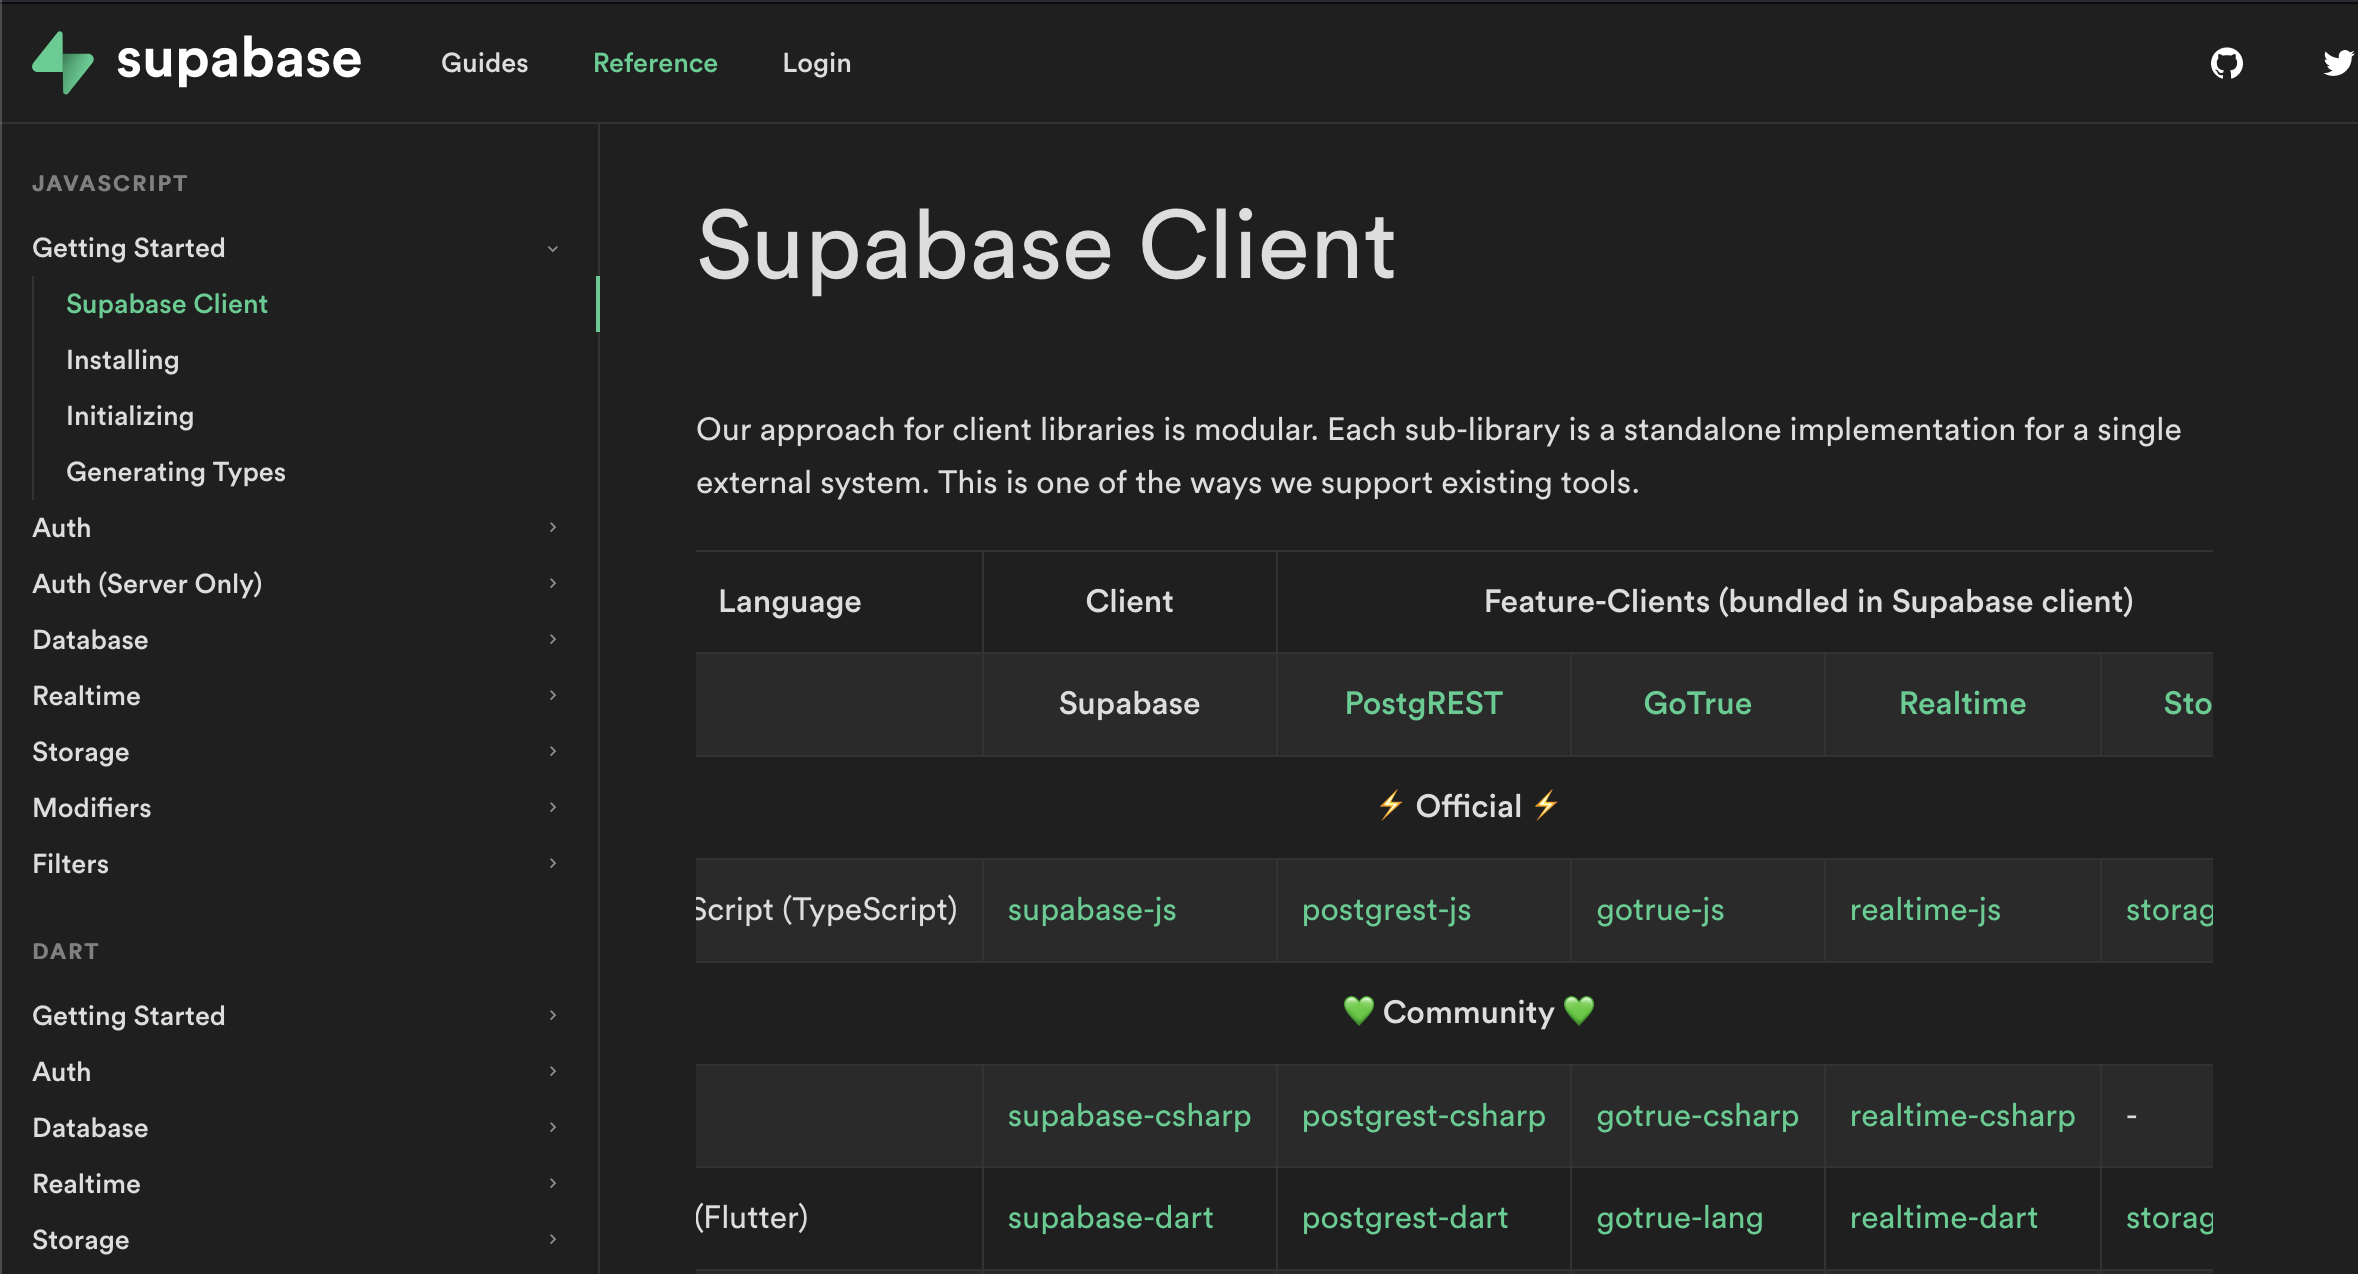Click the gotrue-csharp link
Image resolution: width=2358 pixels, height=1274 pixels.
(1697, 1115)
